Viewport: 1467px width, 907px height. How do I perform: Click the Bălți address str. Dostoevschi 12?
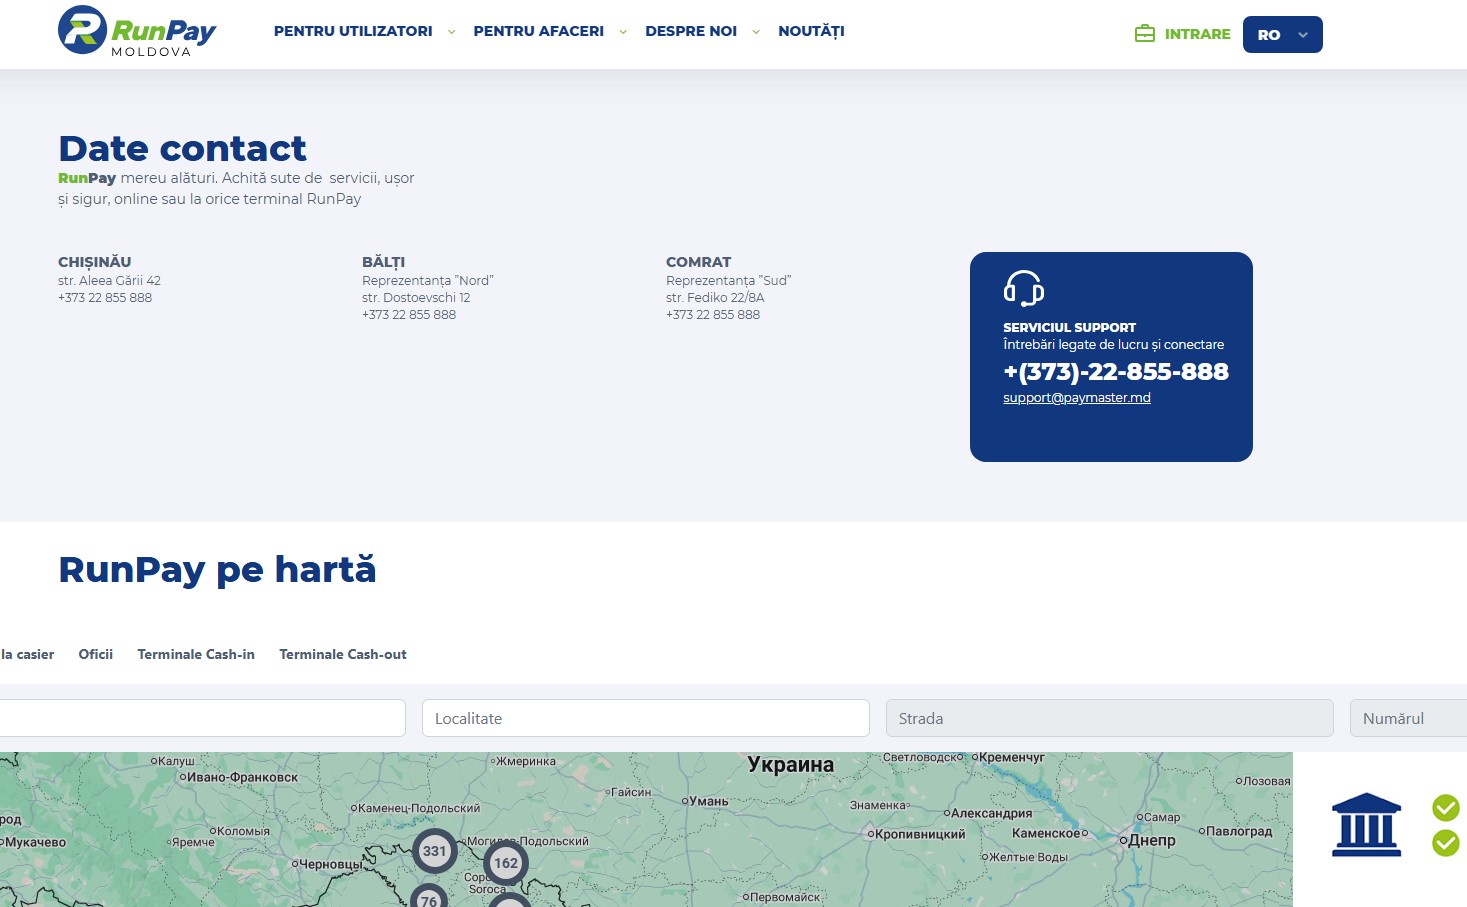(416, 297)
